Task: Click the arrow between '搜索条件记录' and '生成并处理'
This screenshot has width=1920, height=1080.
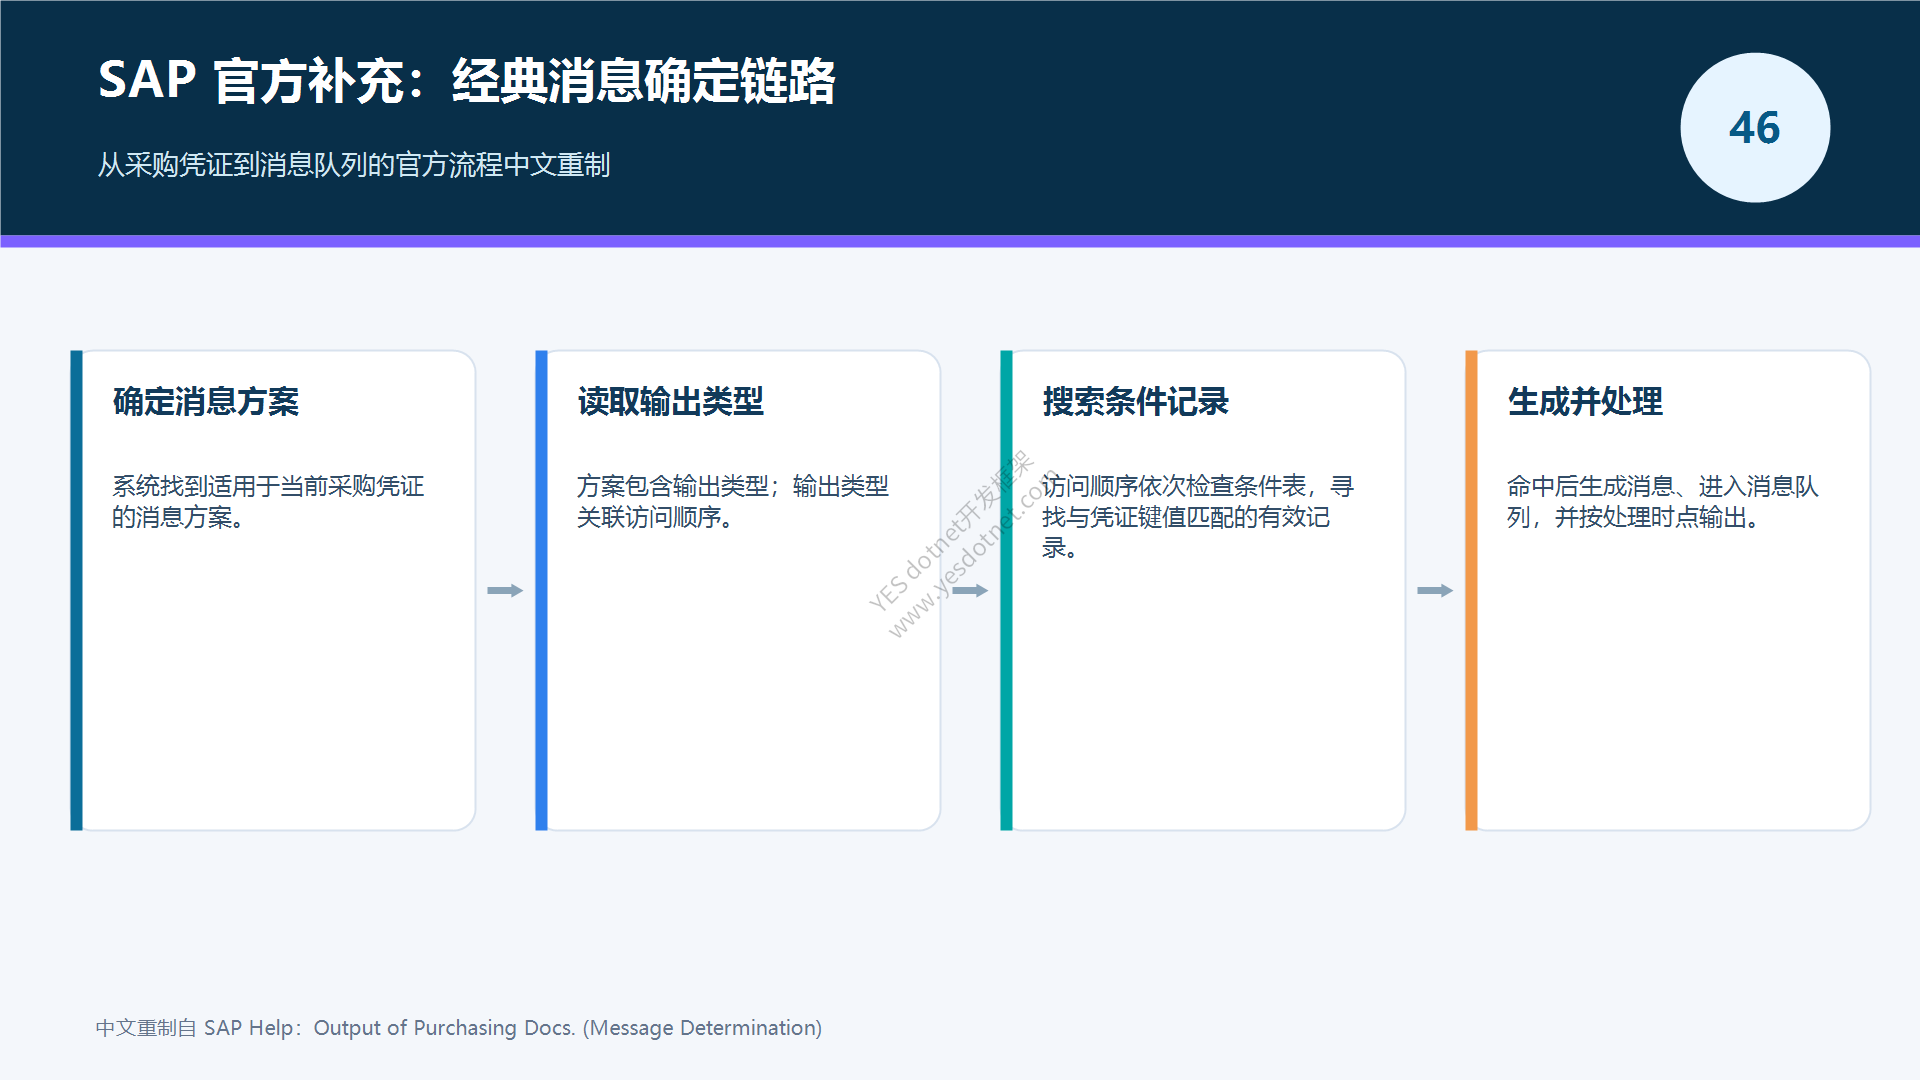Action: [1435, 591]
